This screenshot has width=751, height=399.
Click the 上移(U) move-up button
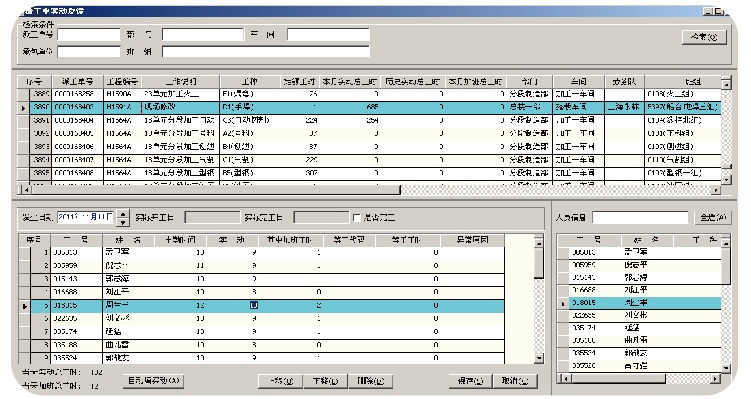point(281,381)
